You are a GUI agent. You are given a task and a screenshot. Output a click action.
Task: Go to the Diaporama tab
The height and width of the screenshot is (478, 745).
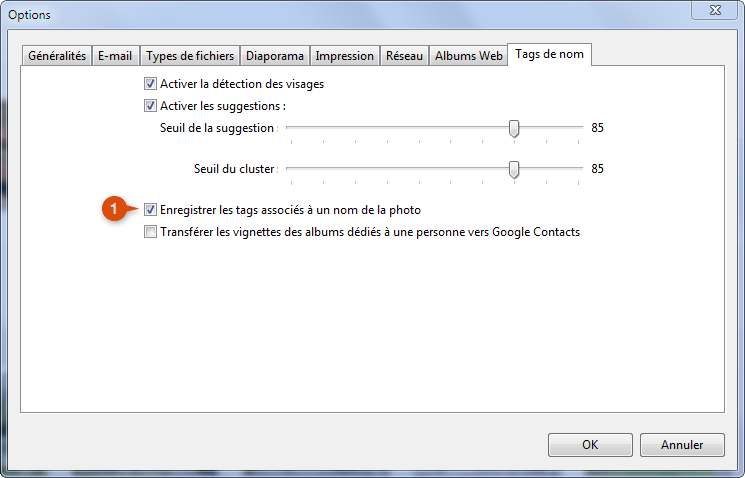coord(275,56)
